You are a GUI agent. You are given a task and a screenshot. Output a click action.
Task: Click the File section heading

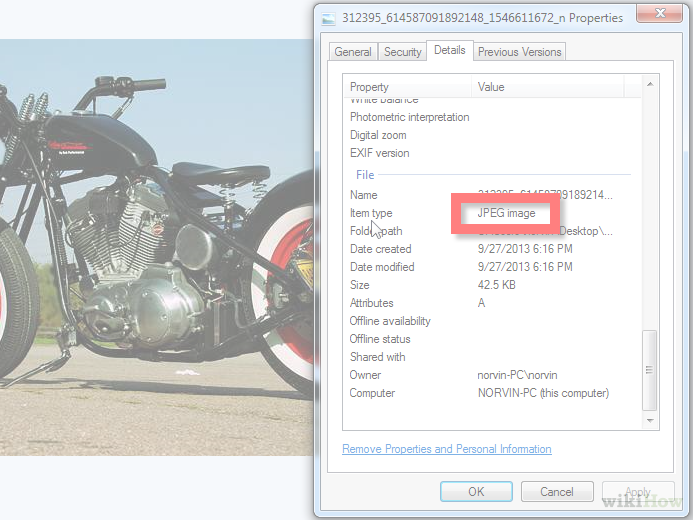365,175
